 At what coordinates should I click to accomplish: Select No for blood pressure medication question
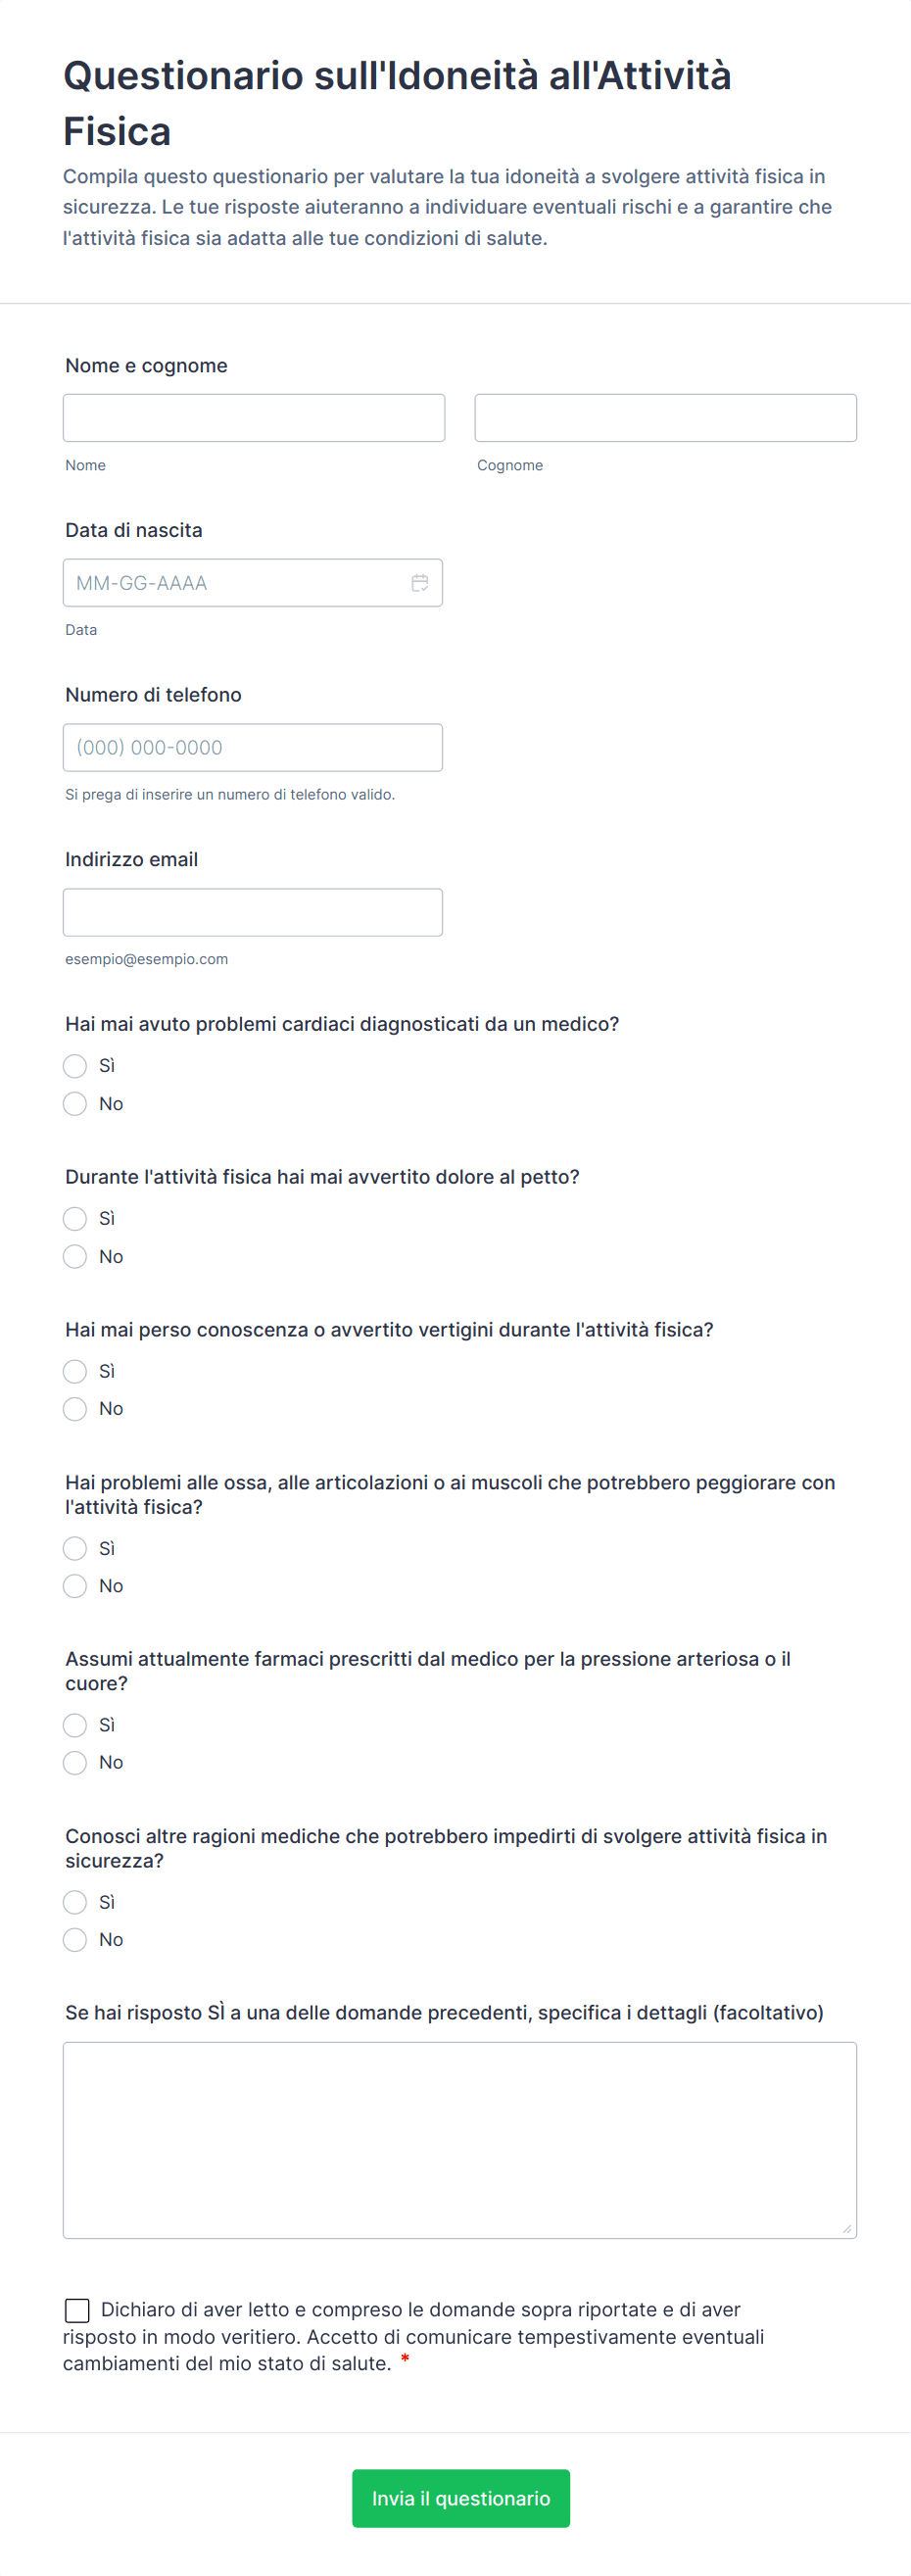point(75,1763)
